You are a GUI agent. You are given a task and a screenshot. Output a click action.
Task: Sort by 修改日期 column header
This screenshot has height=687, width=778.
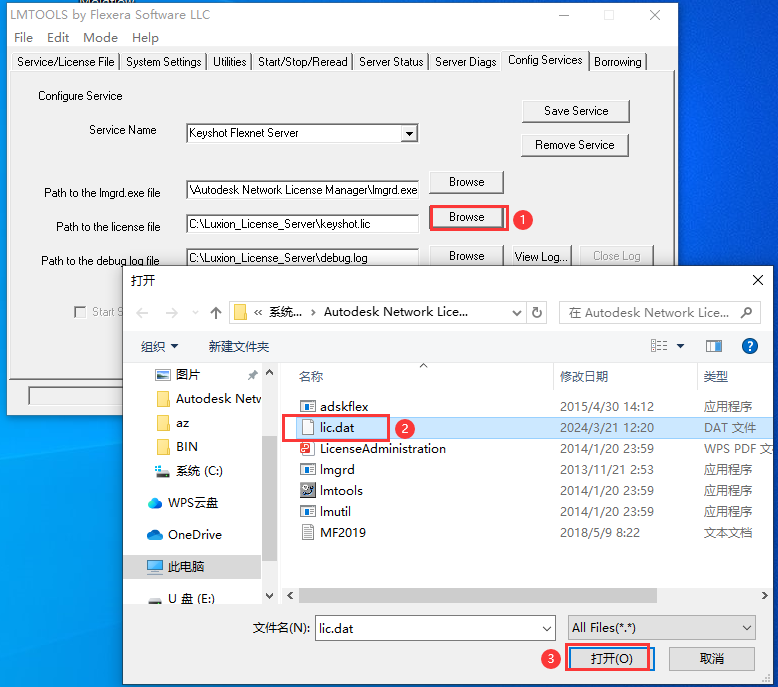[x=584, y=376]
